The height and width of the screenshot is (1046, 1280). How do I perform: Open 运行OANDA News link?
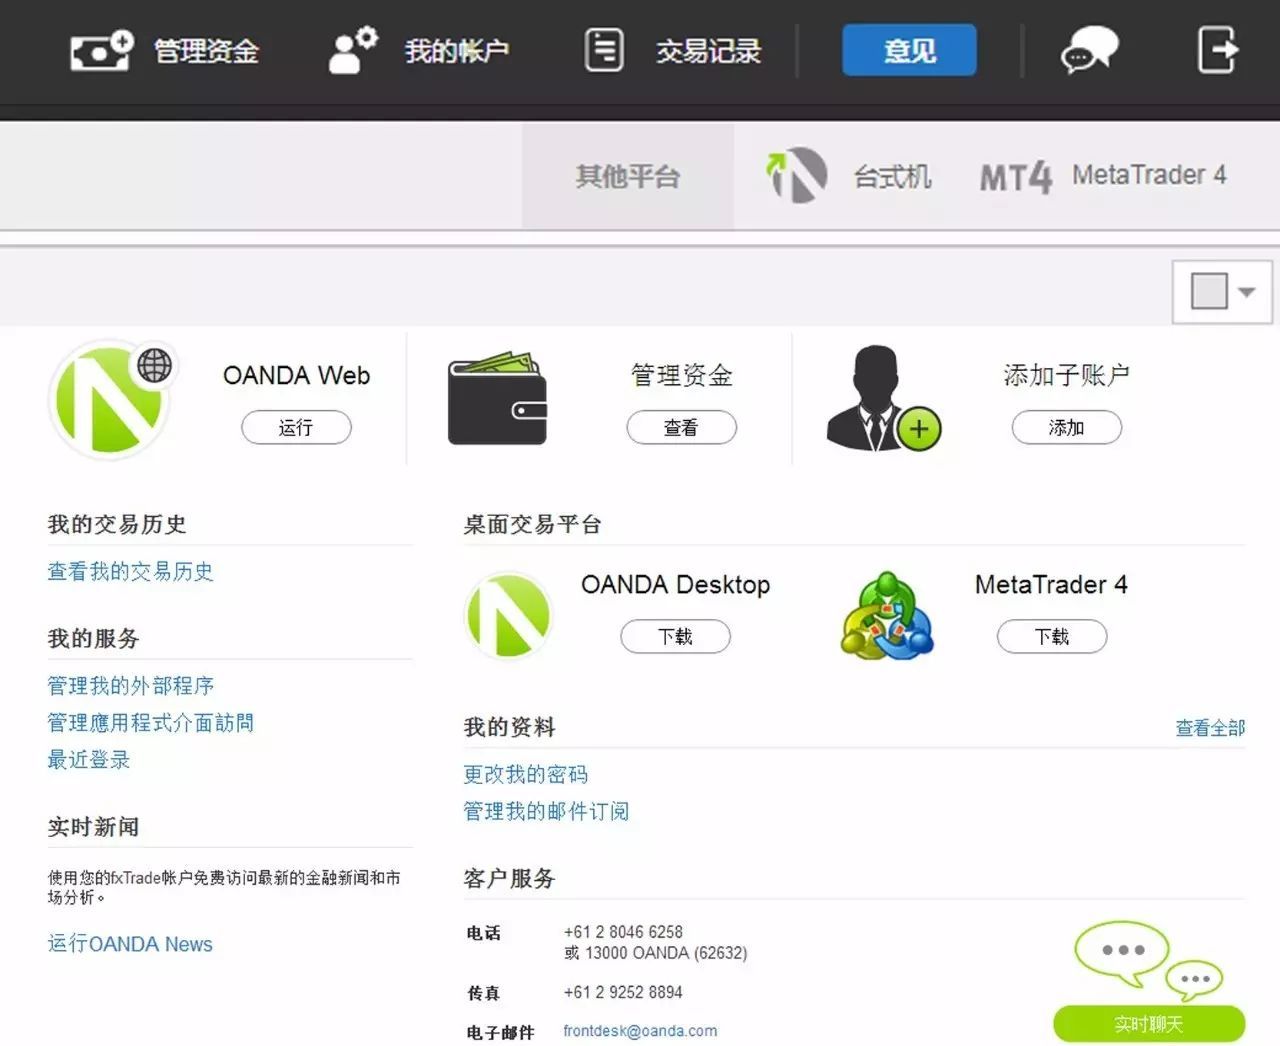130,944
